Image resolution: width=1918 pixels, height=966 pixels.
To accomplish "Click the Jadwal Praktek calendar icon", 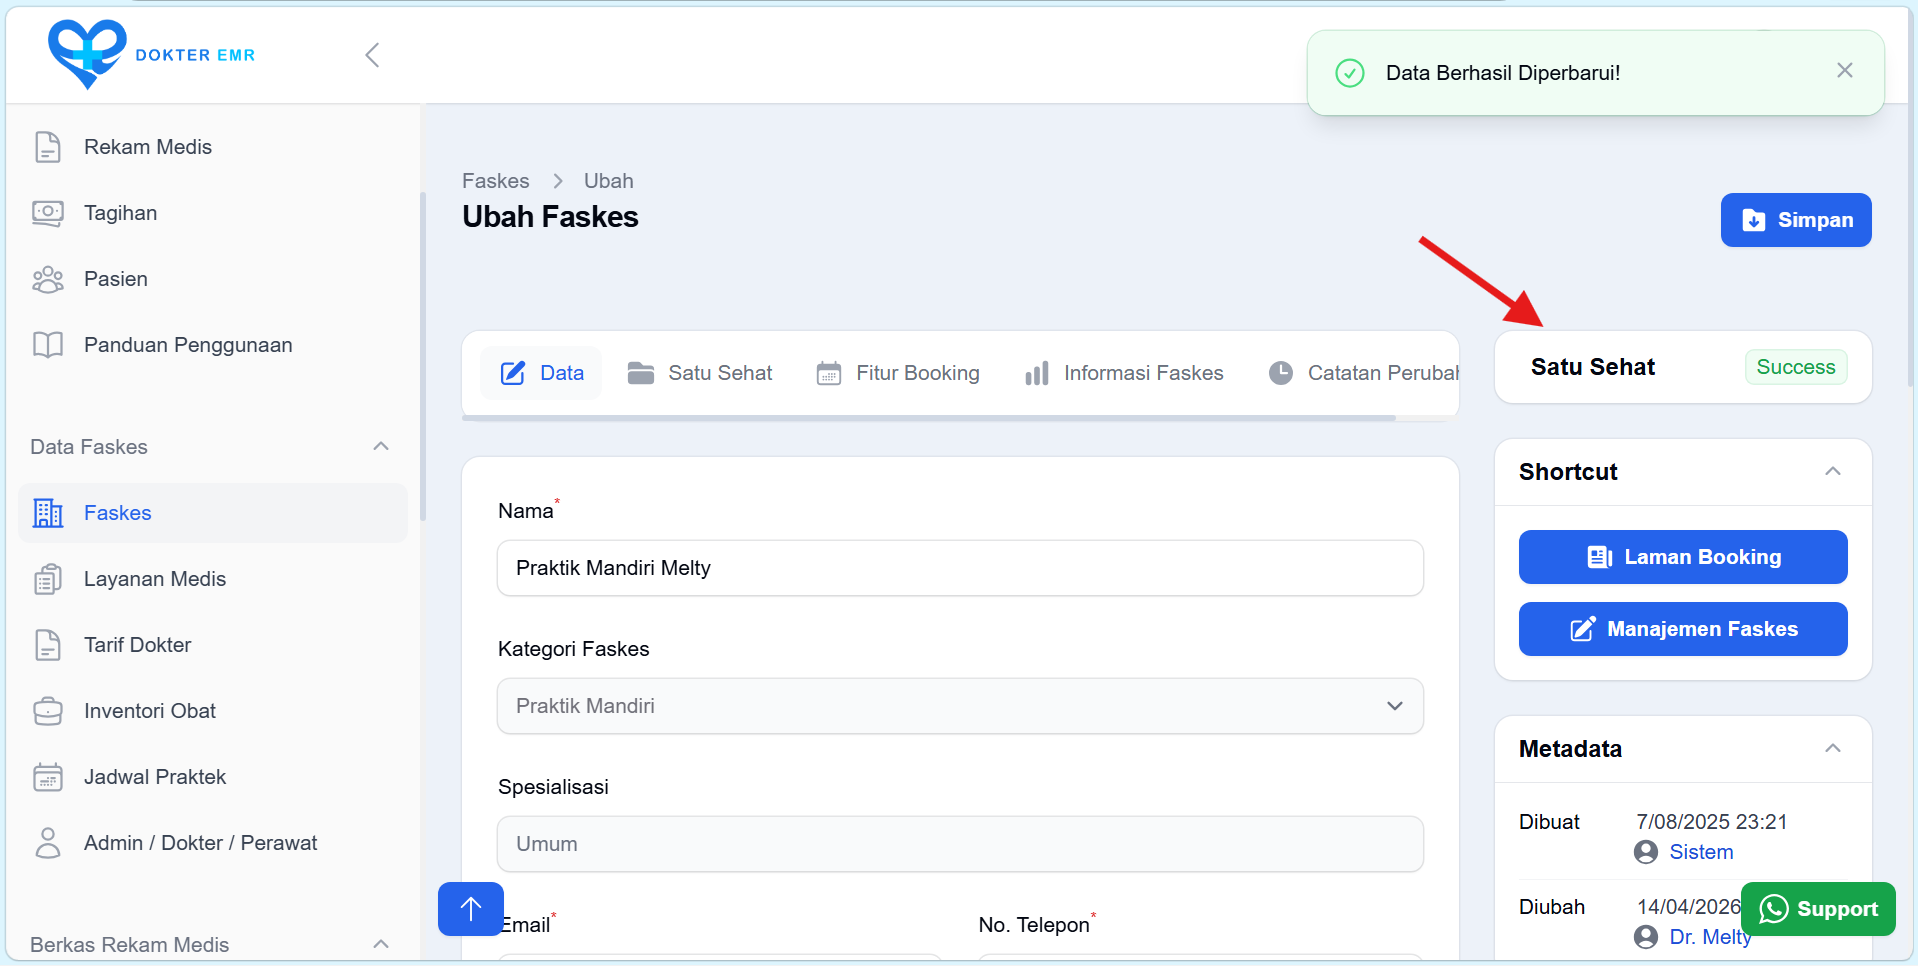I will click(48, 777).
